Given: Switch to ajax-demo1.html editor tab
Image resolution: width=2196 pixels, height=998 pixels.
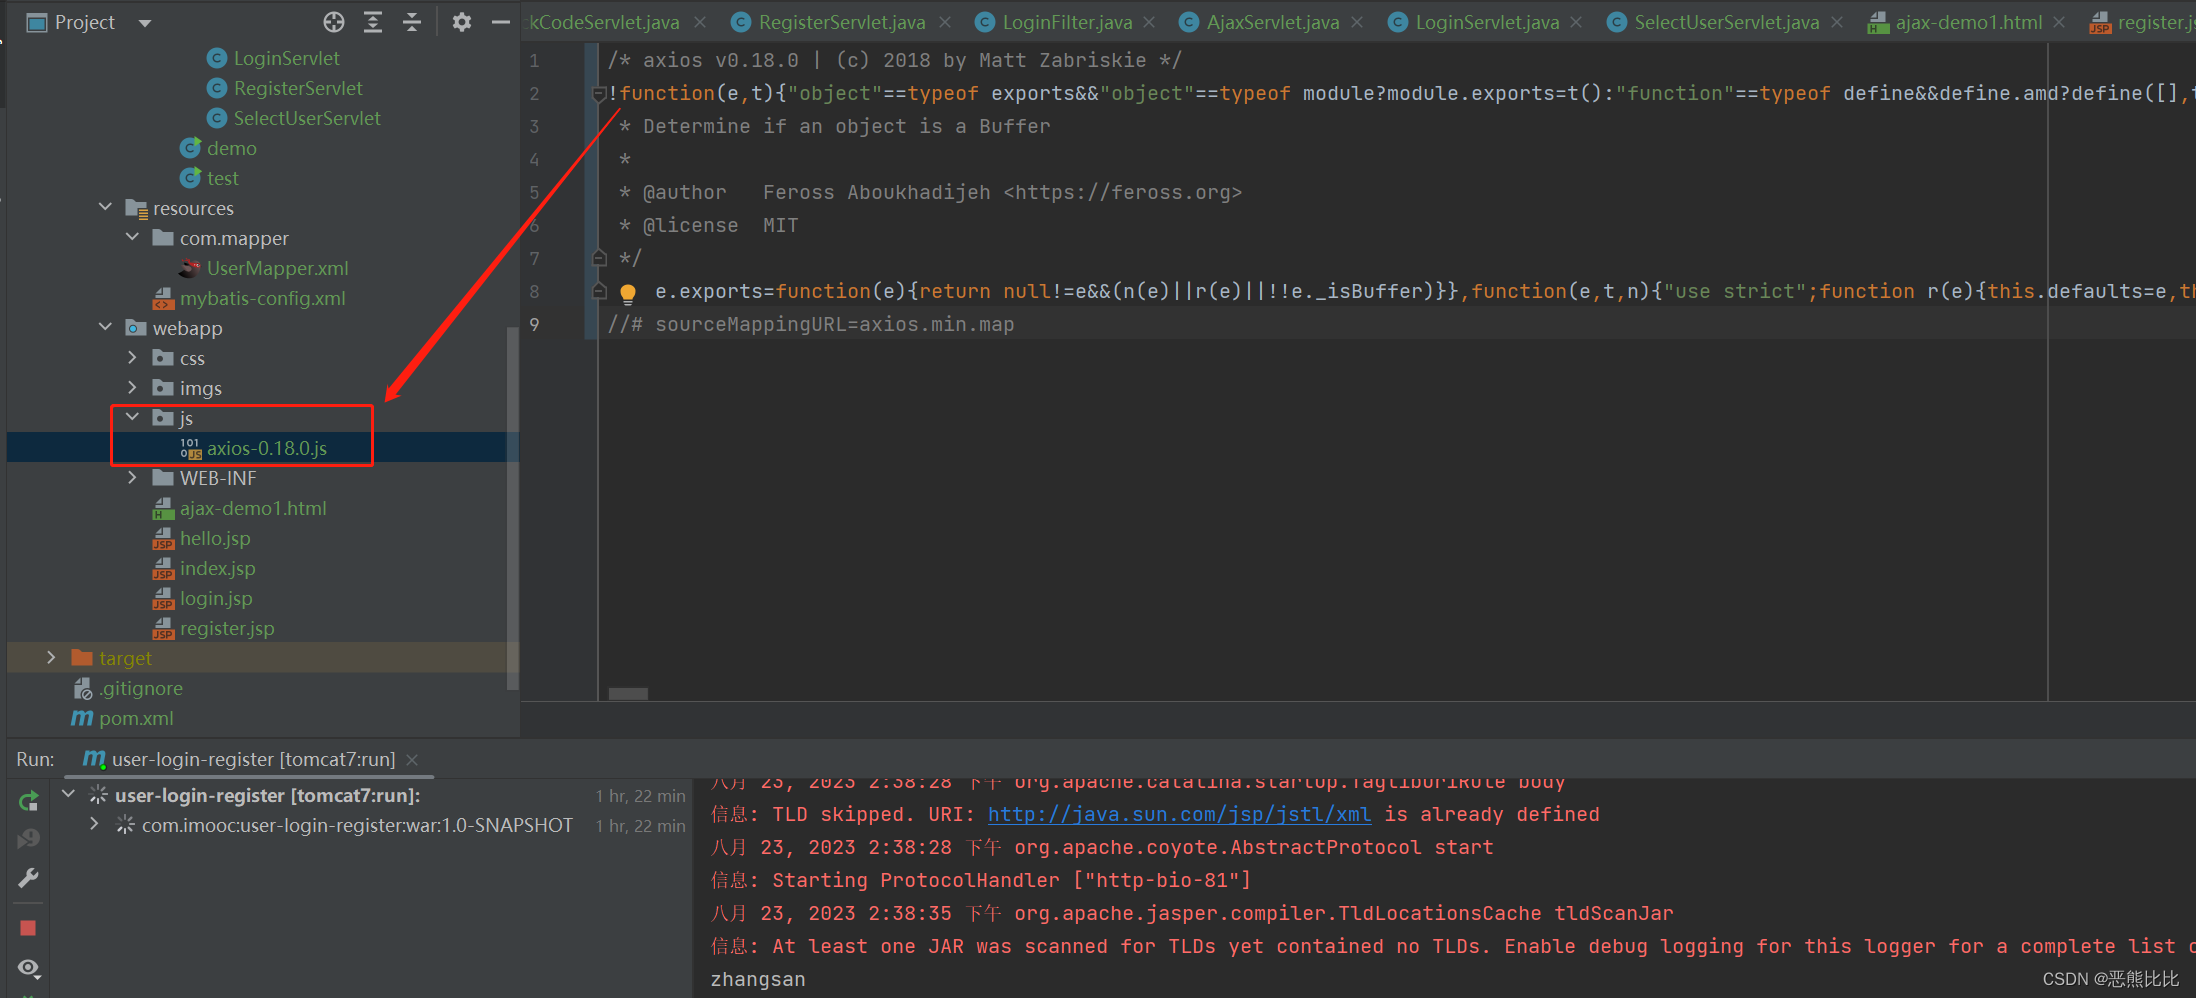Looking at the screenshot, I should [1968, 22].
